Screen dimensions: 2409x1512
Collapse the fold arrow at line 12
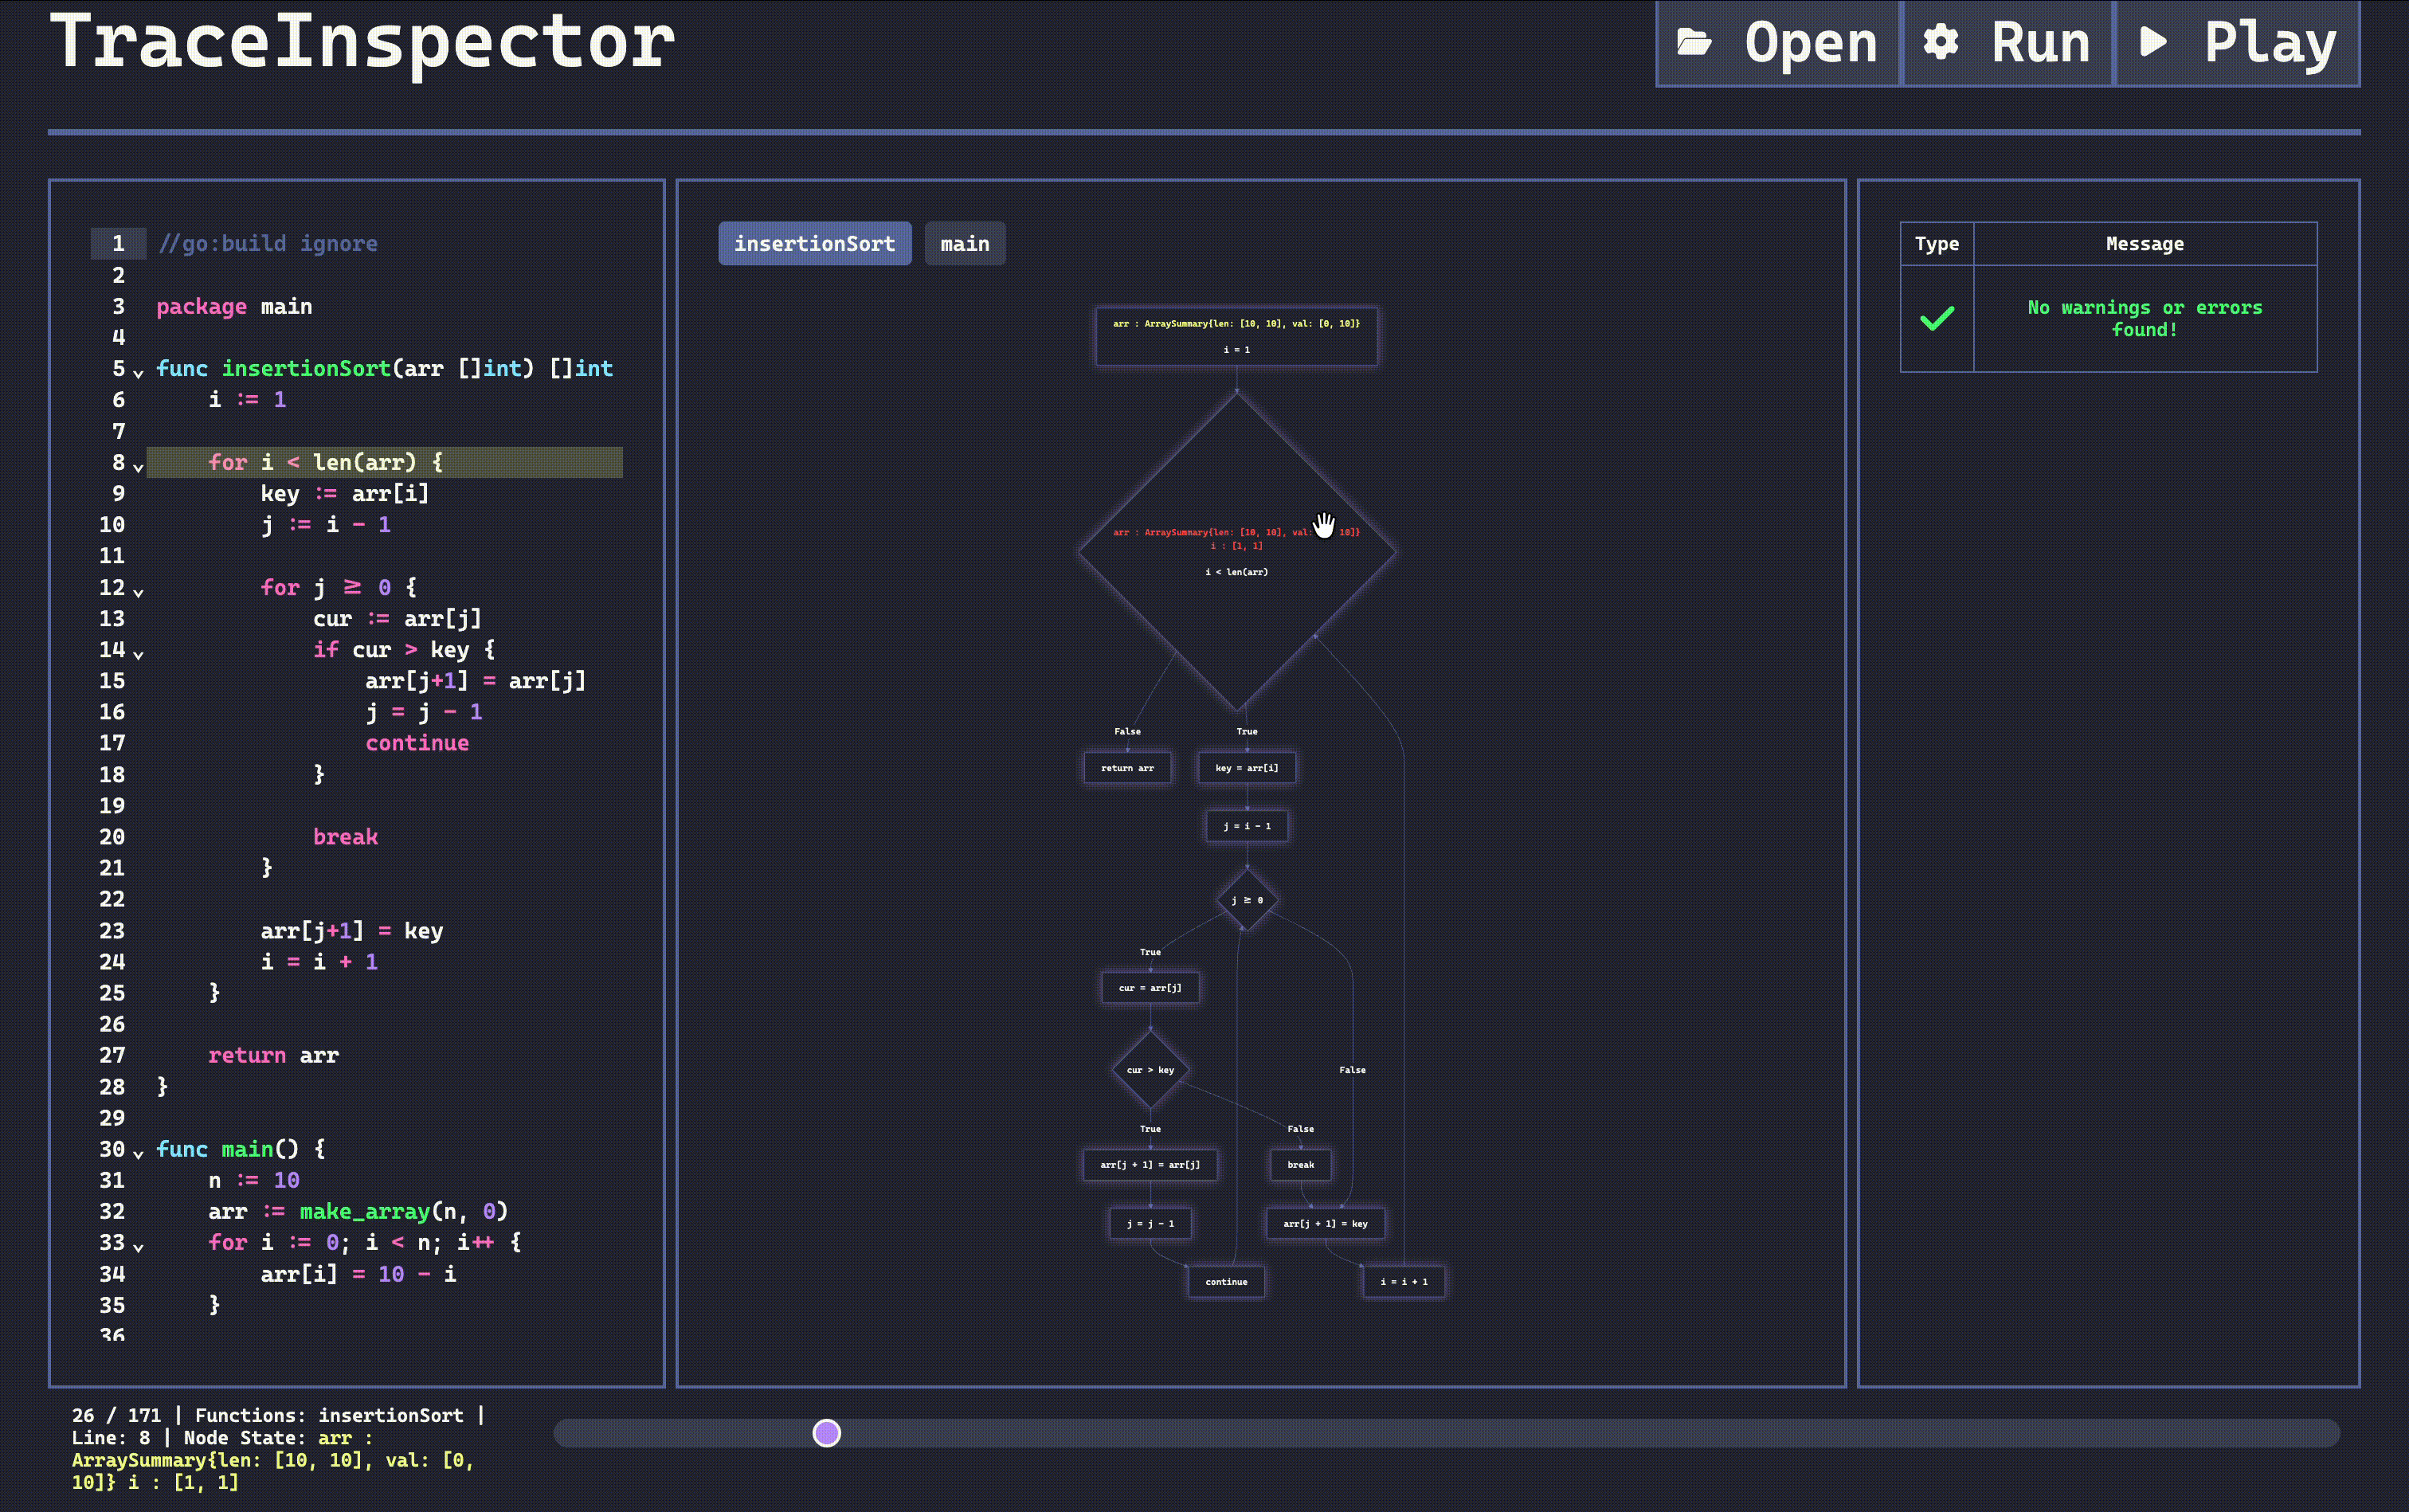(x=138, y=592)
